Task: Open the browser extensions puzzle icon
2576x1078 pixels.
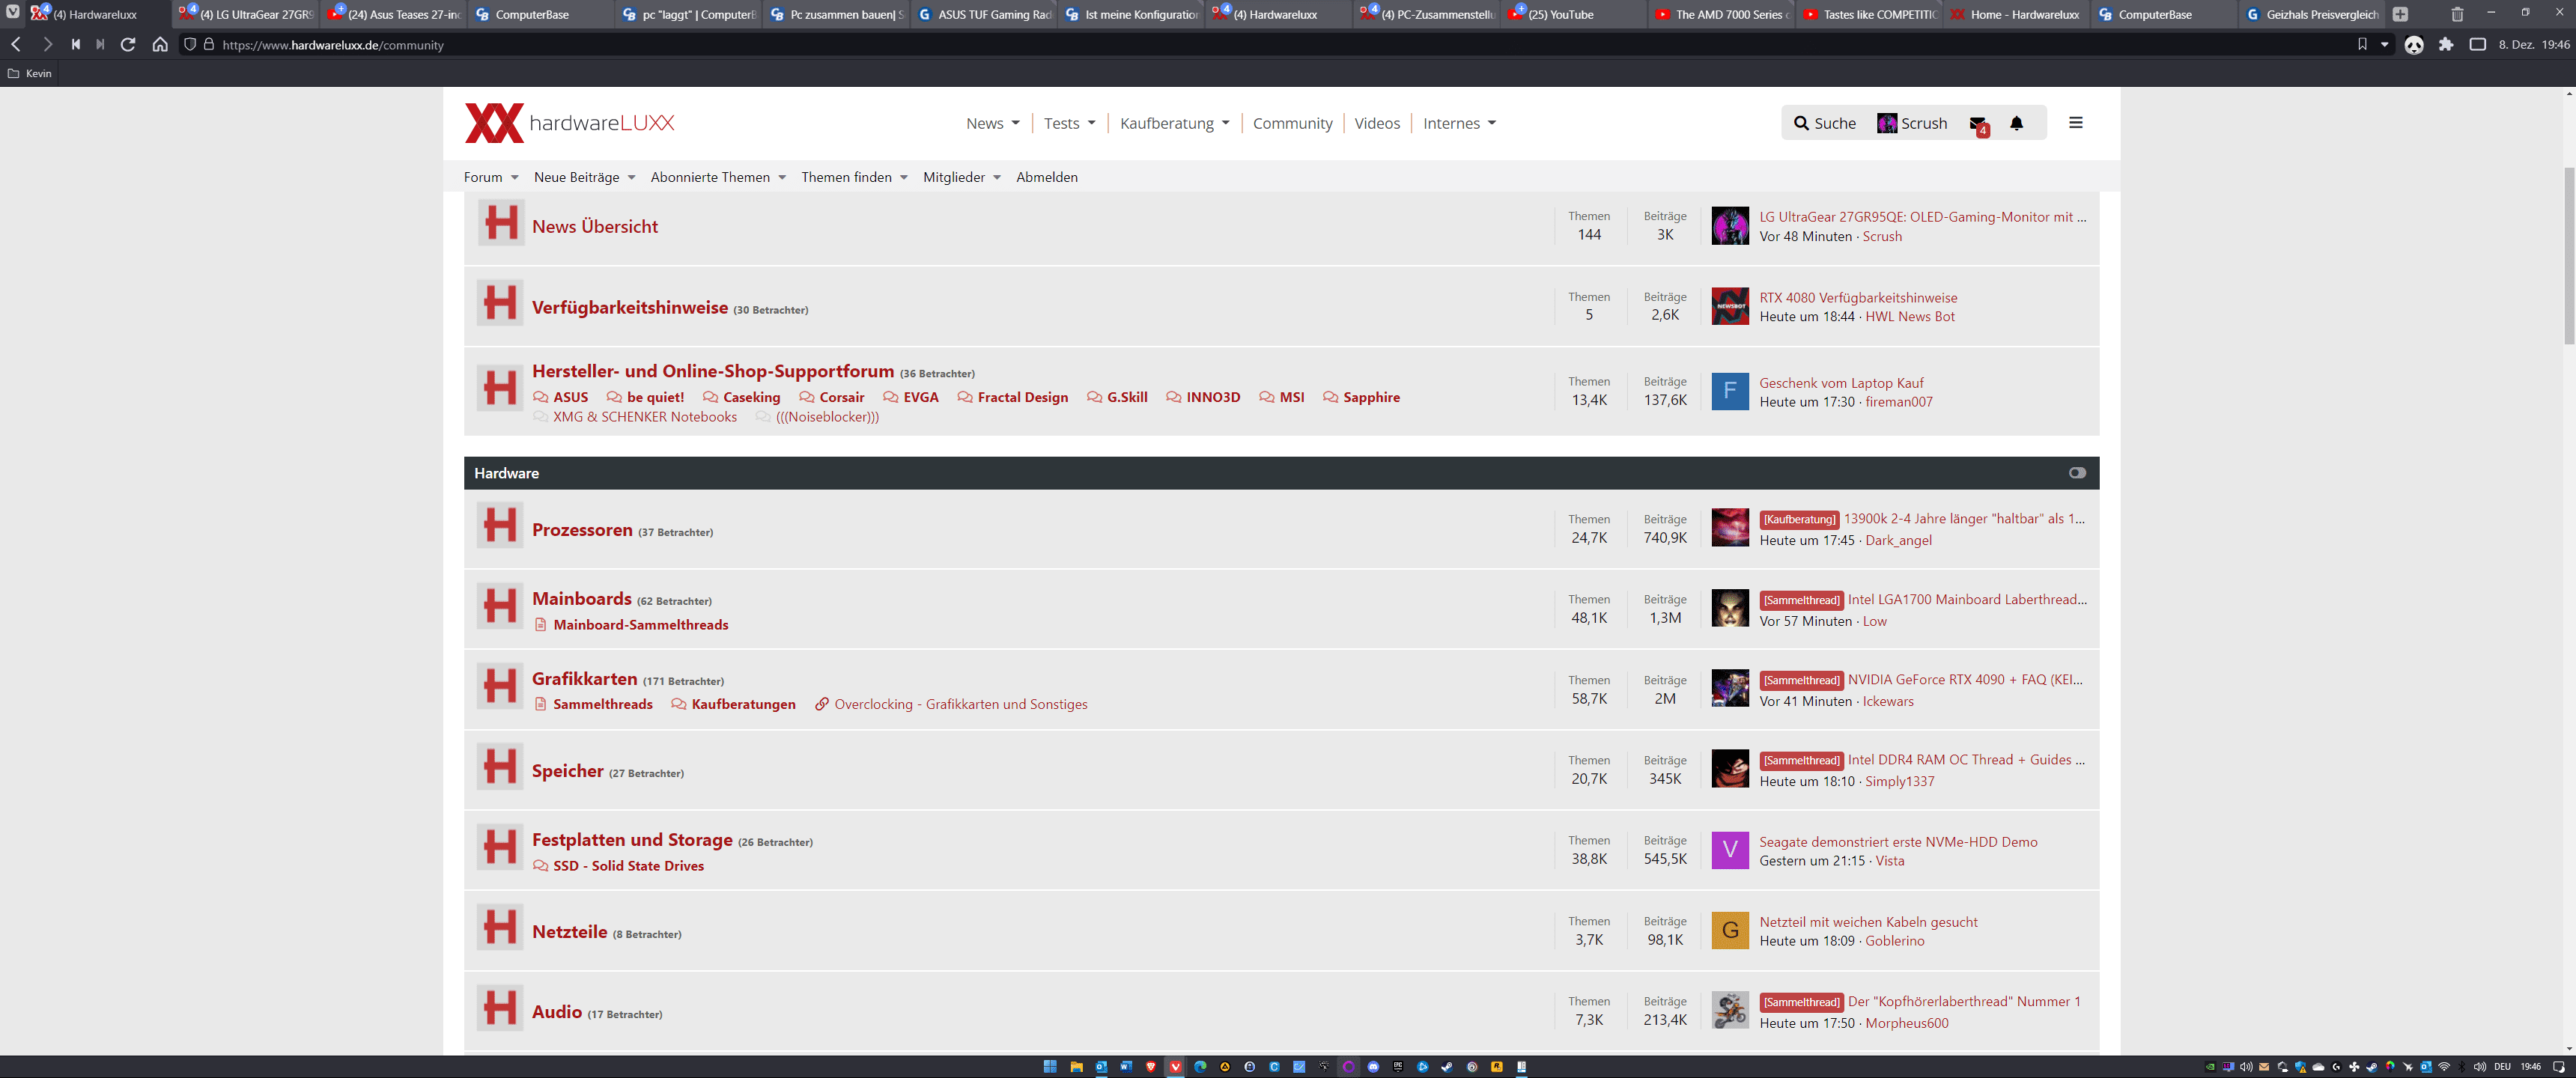Action: pos(2446,45)
